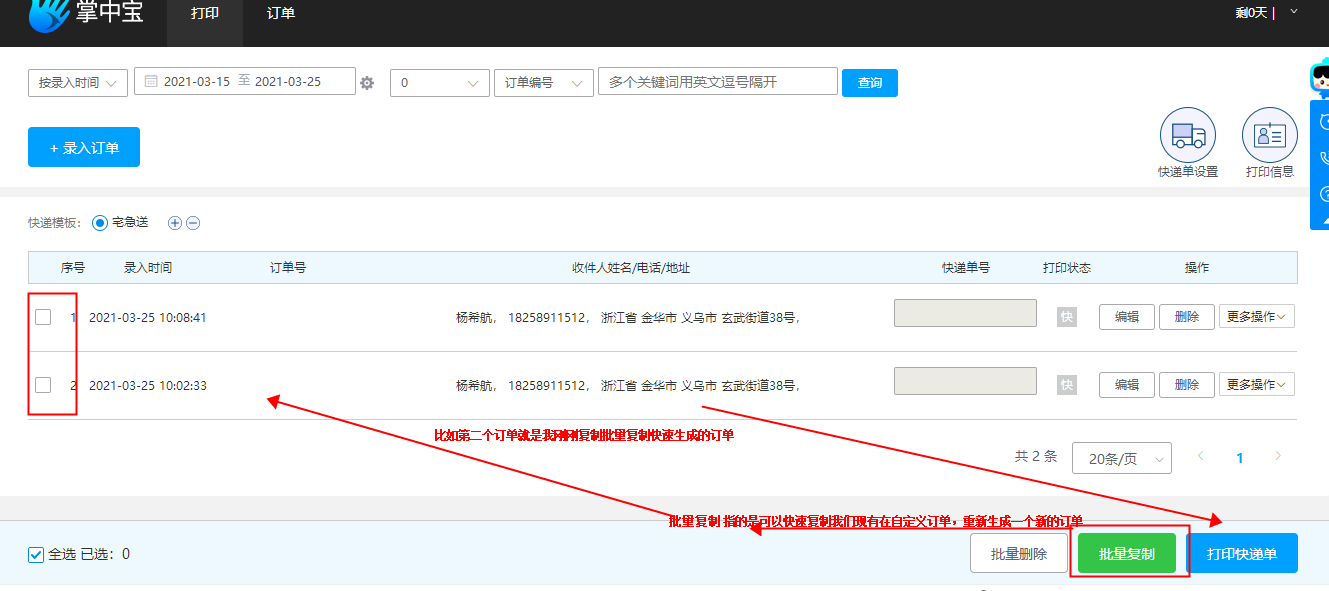Click the calendar icon in the date field
Viewport: 1329px width, 591px height.
(151, 81)
